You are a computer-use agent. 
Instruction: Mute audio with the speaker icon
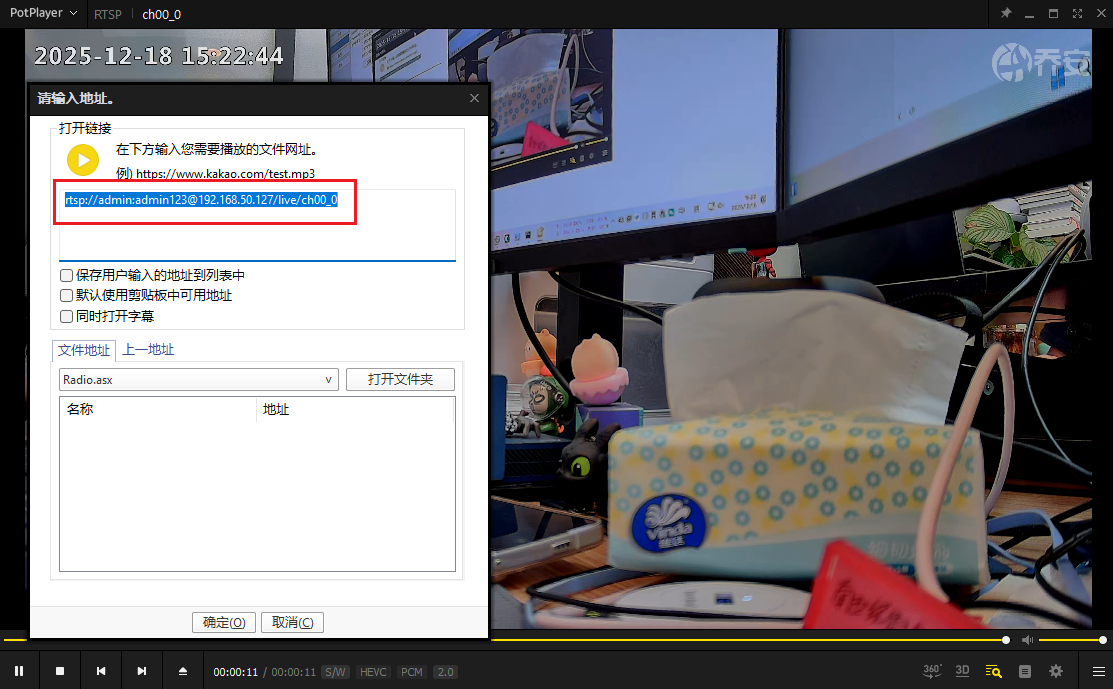pos(1027,640)
